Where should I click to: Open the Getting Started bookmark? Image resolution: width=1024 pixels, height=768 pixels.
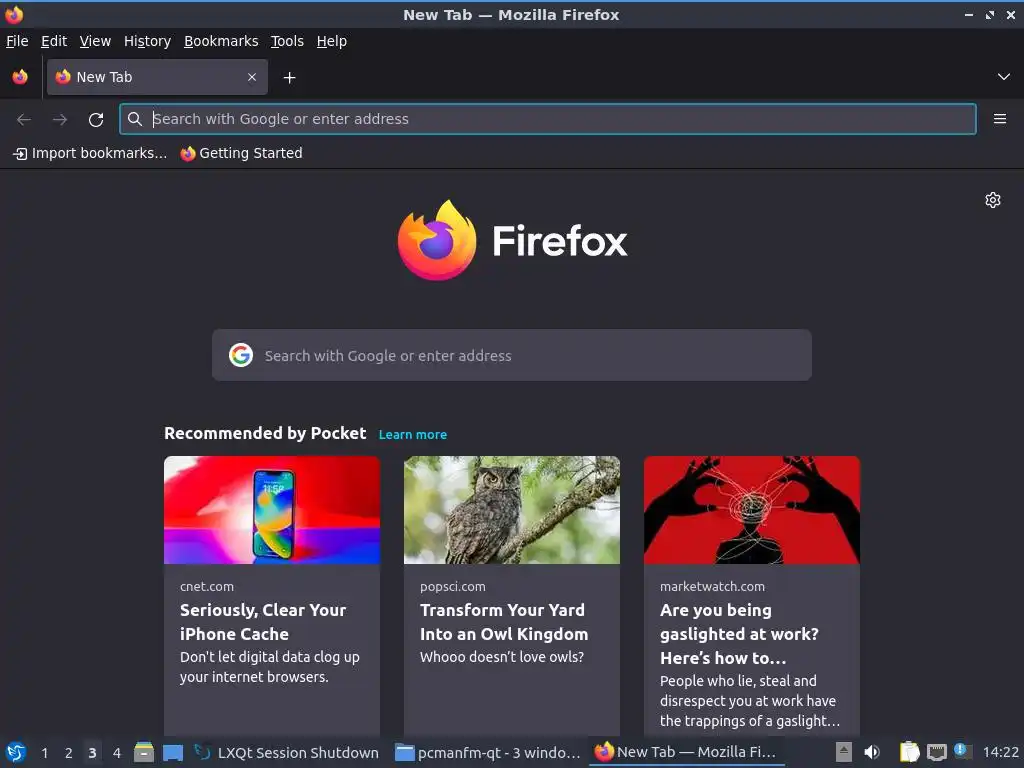pos(242,153)
